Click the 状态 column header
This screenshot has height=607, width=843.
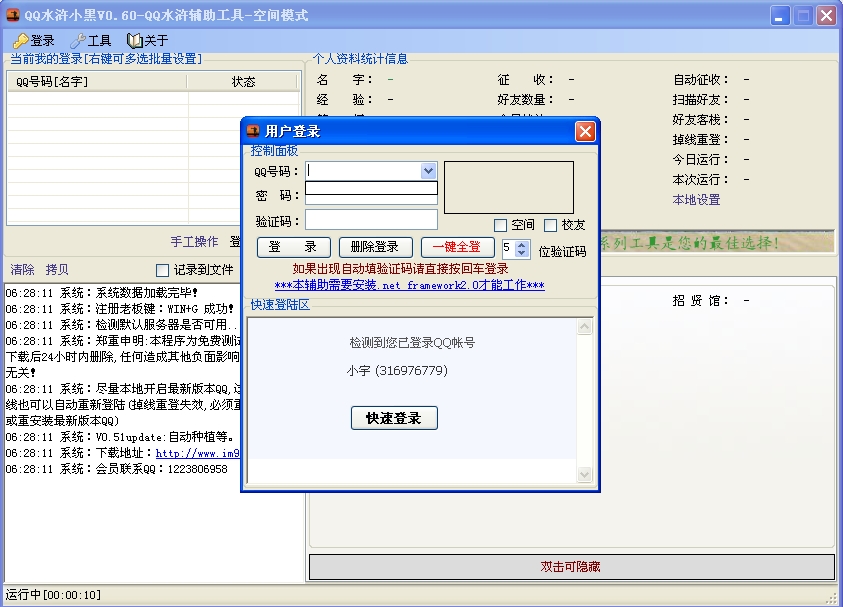(242, 82)
